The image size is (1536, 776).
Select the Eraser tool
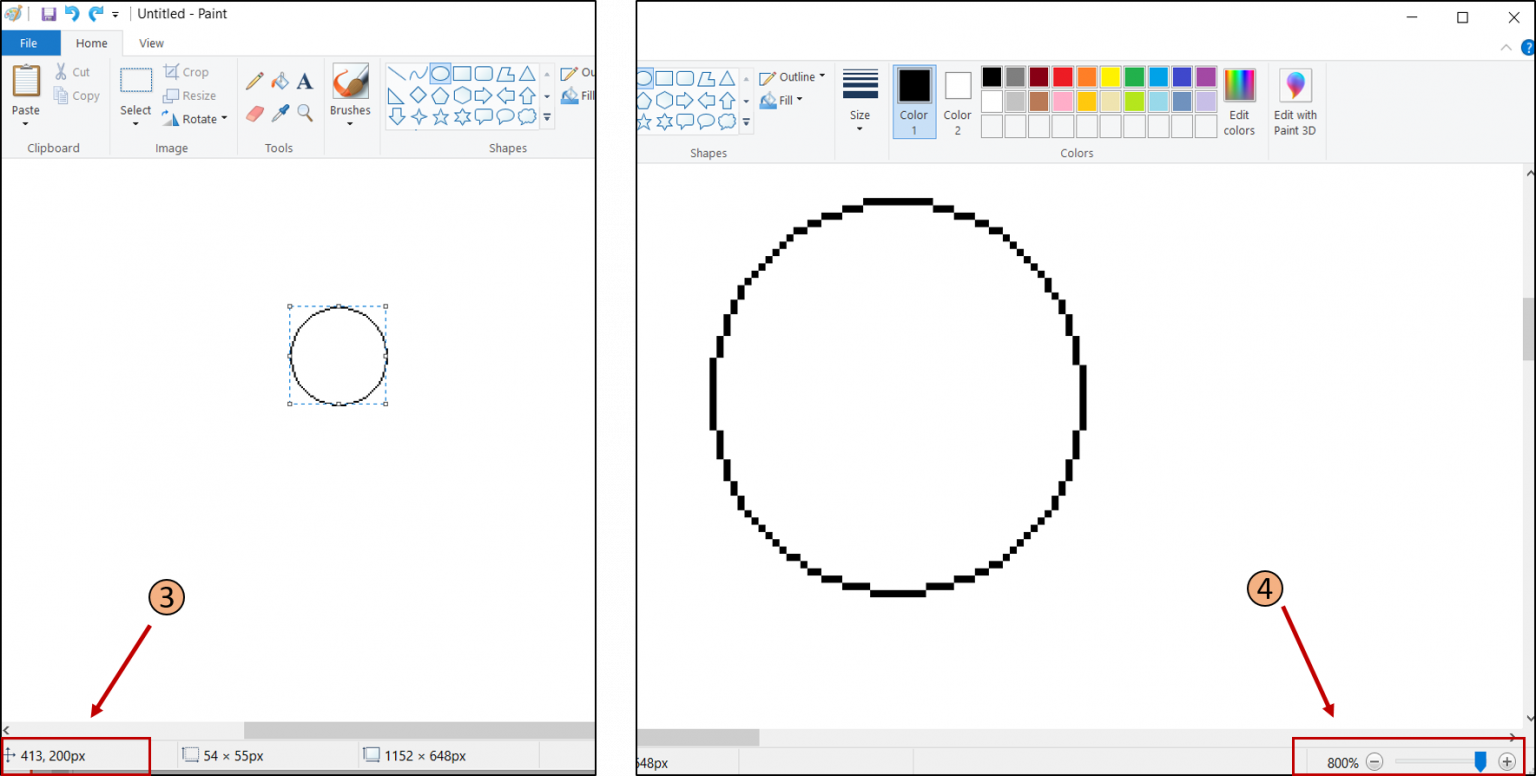point(255,113)
